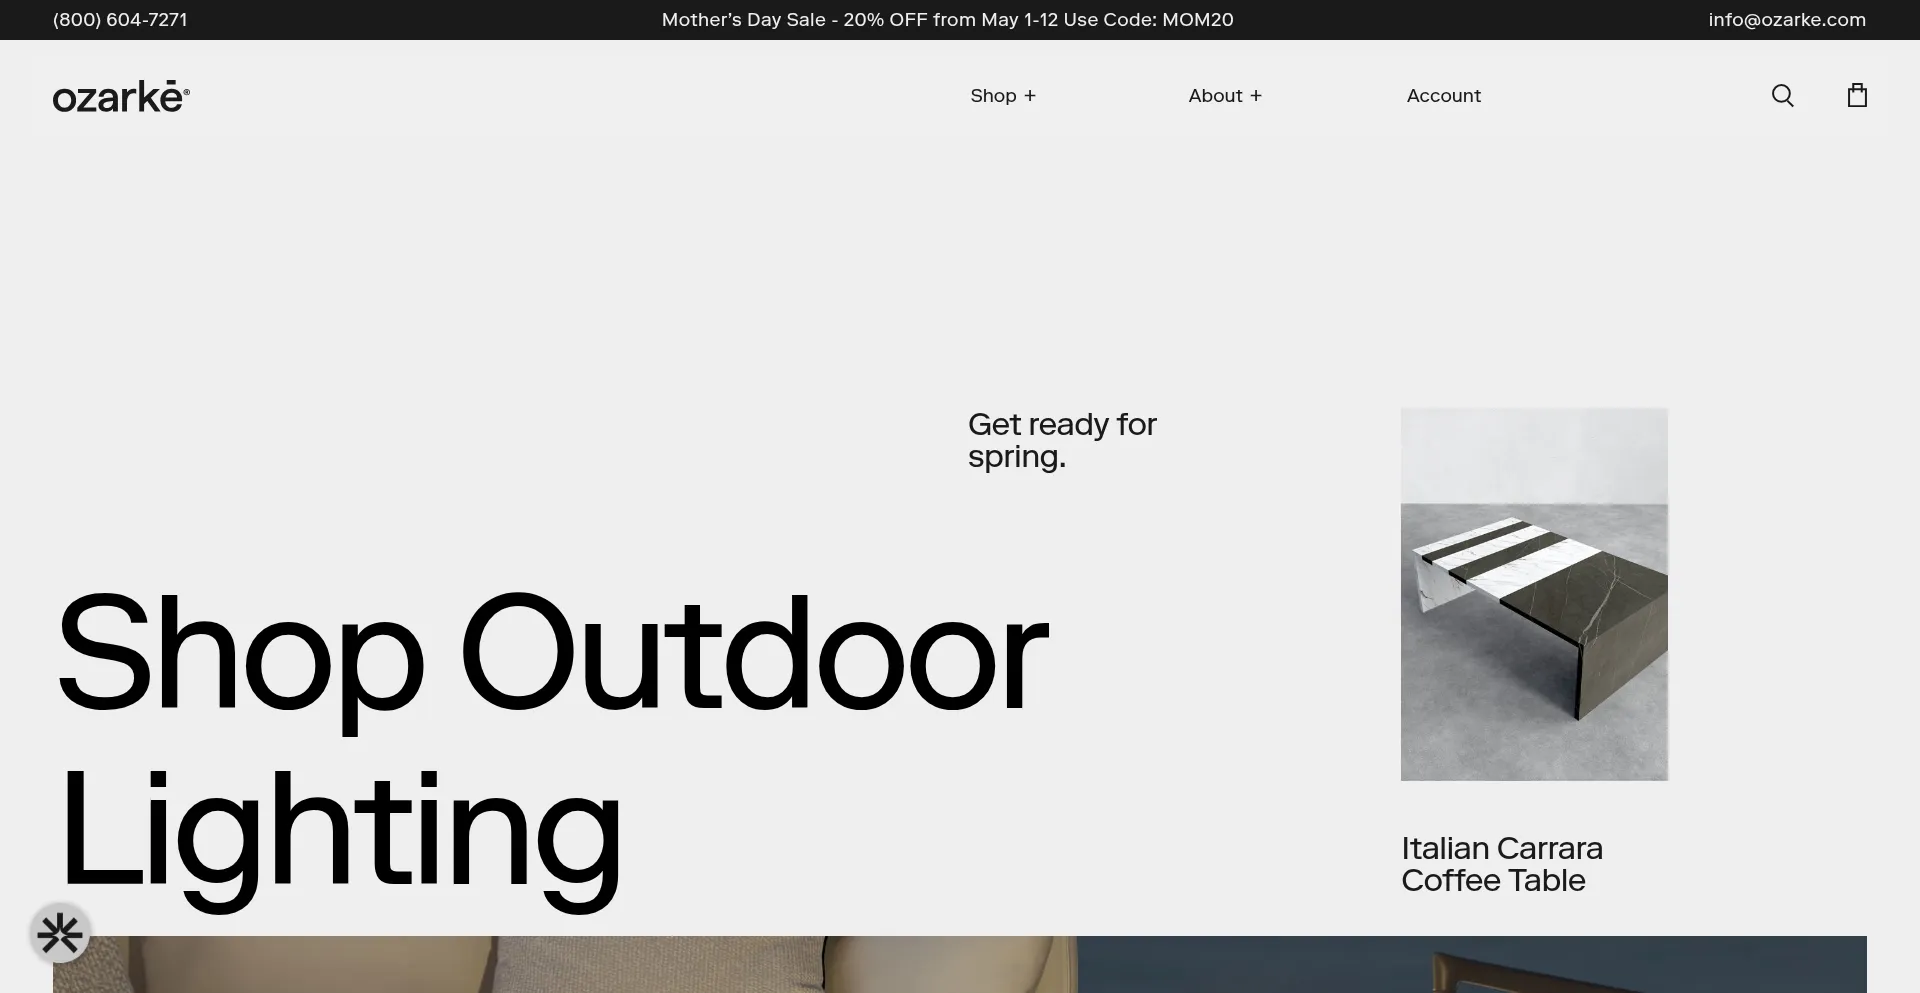The image size is (1920, 993).
Task: Click the magnifying glass in the header
Action: coord(1782,95)
